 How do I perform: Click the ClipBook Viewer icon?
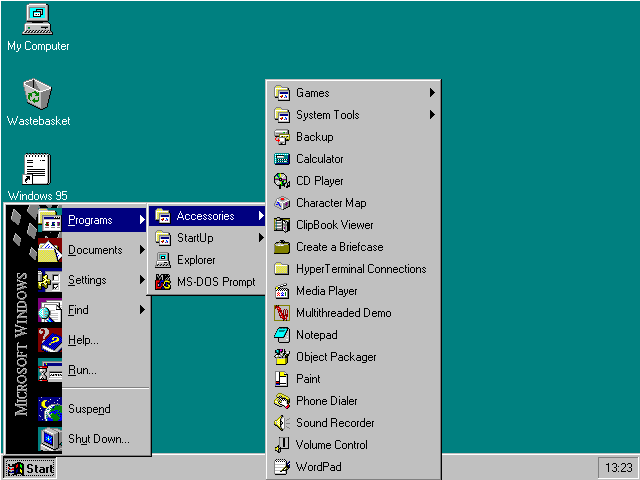point(282,225)
